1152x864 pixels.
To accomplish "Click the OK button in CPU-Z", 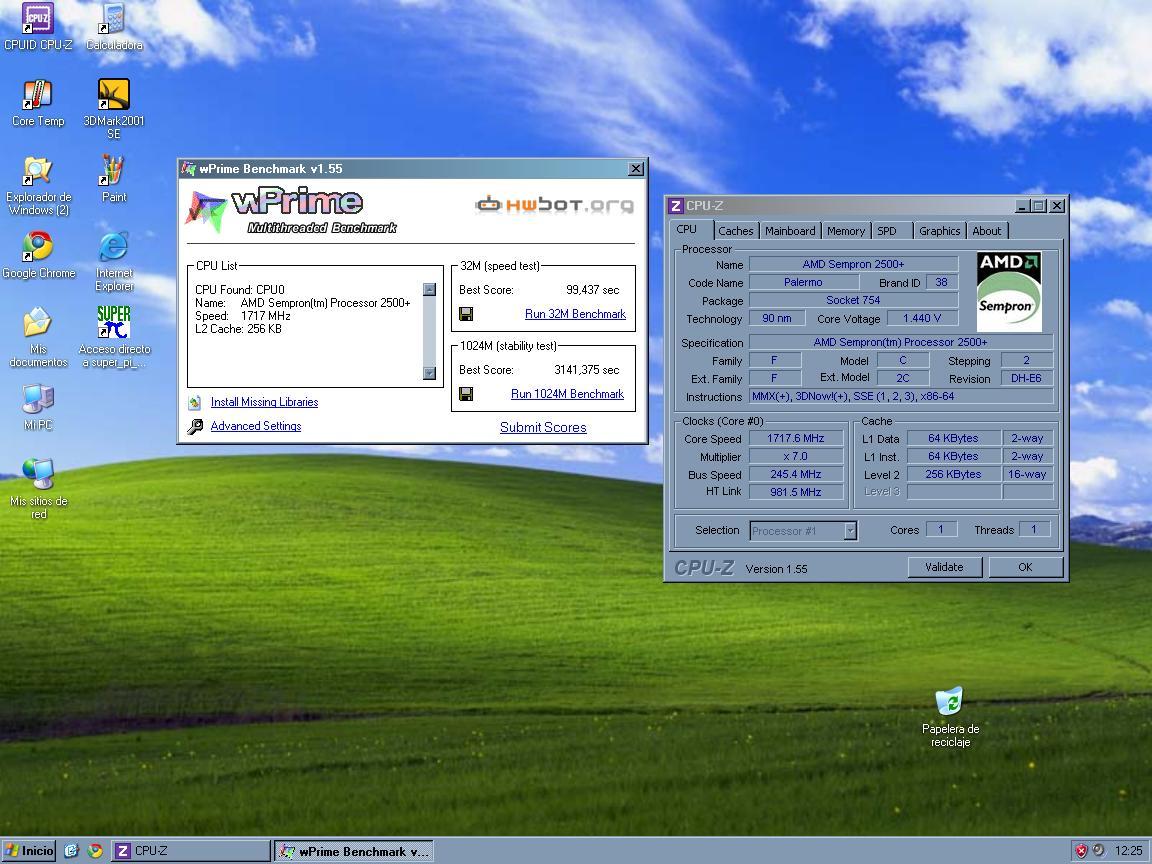I will (x=1025, y=567).
